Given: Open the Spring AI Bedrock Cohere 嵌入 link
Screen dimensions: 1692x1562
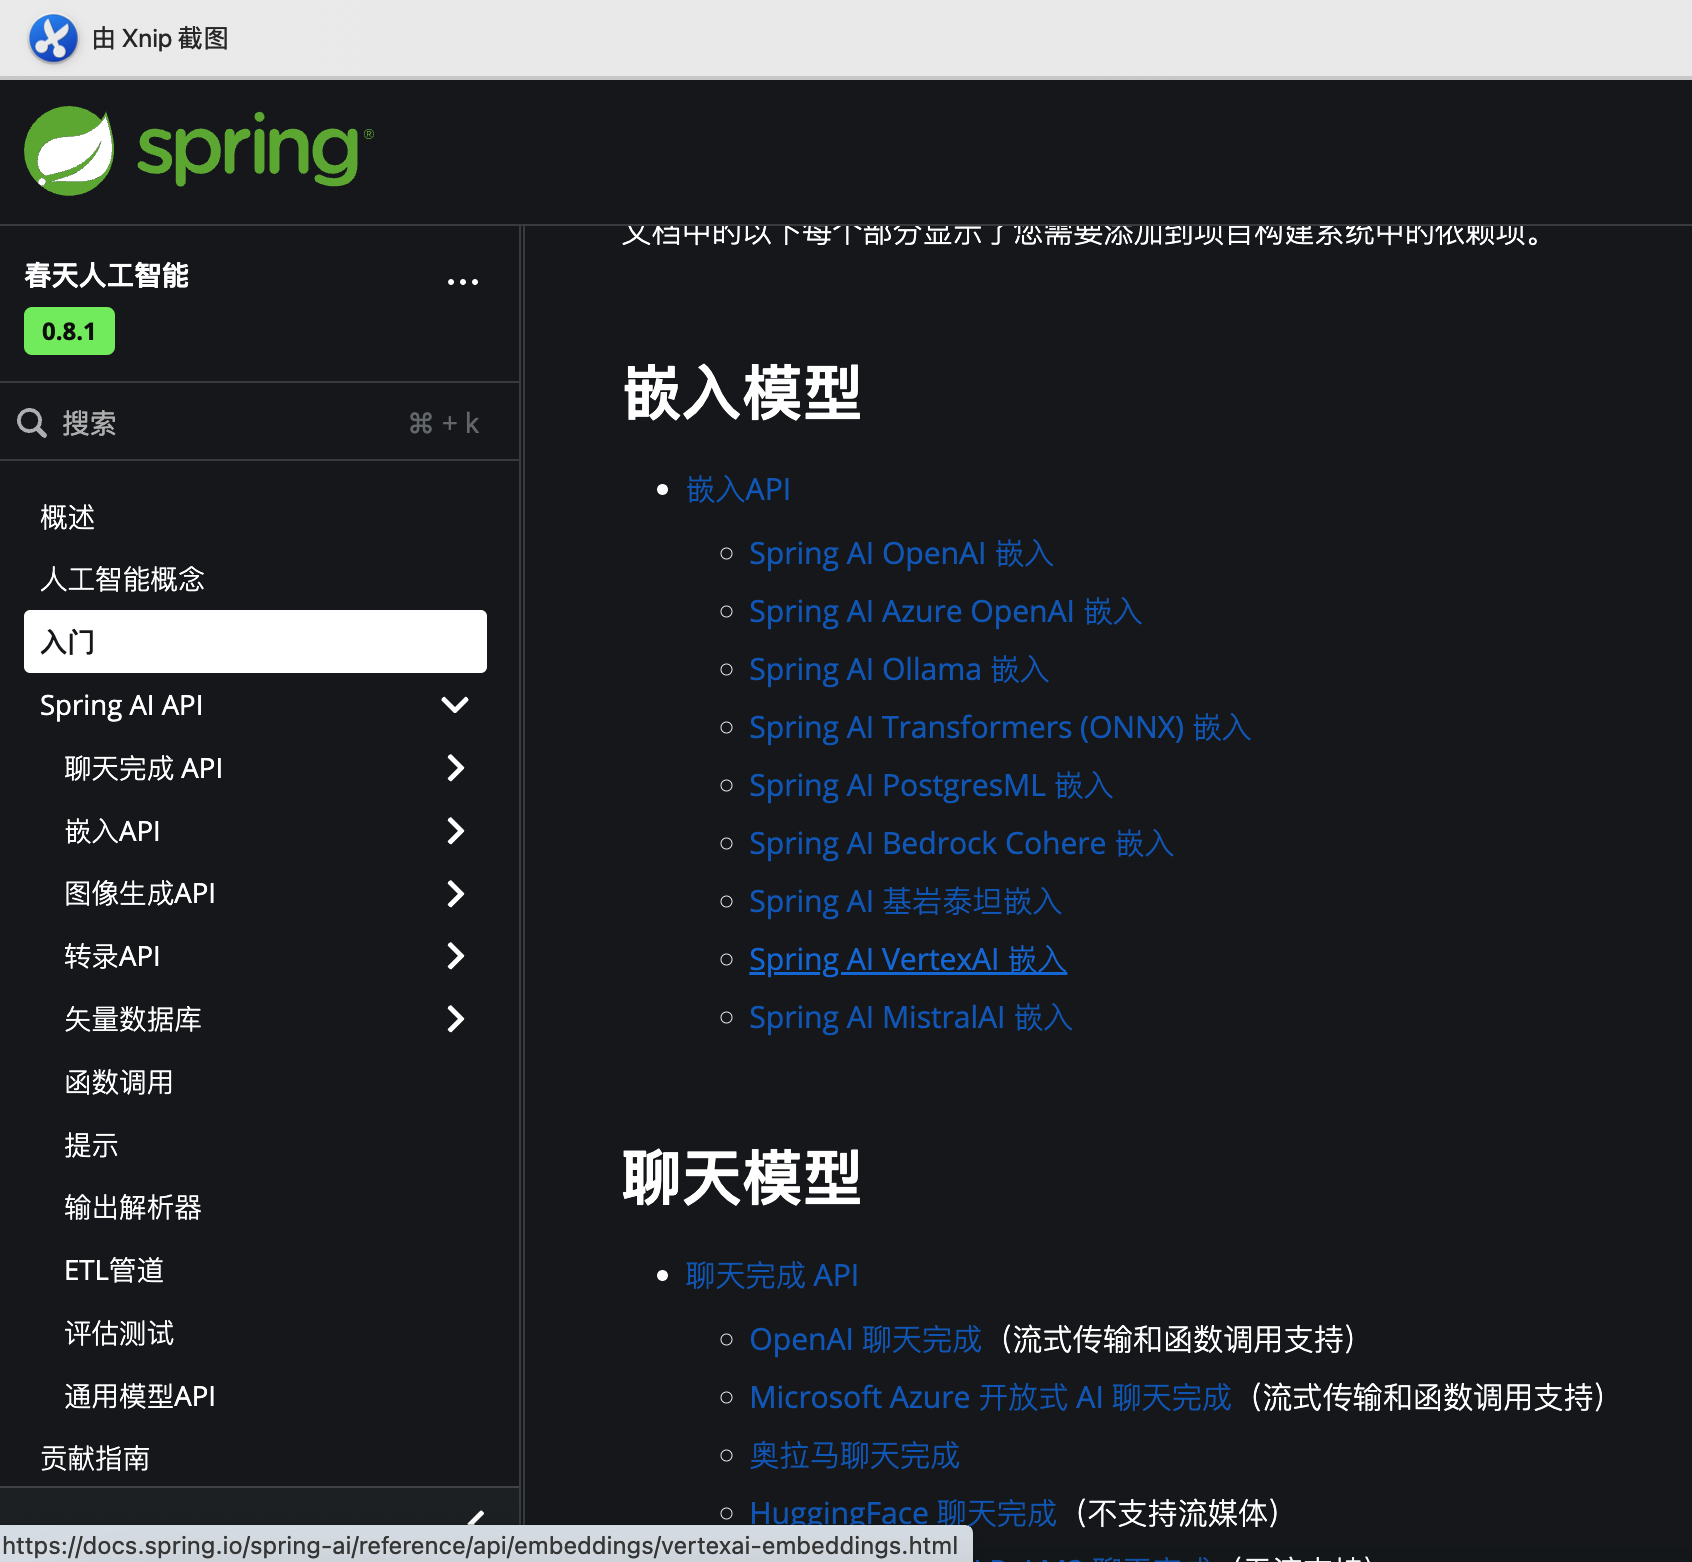Looking at the screenshot, I should [961, 843].
